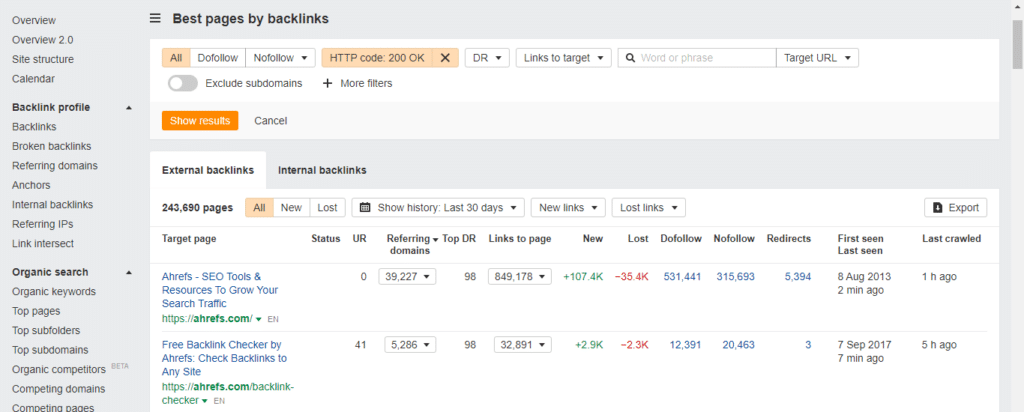The height and width of the screenshot is (412, 1024).
Task: Open Overview 2.0 in sidebar
Action: (42, 40)
